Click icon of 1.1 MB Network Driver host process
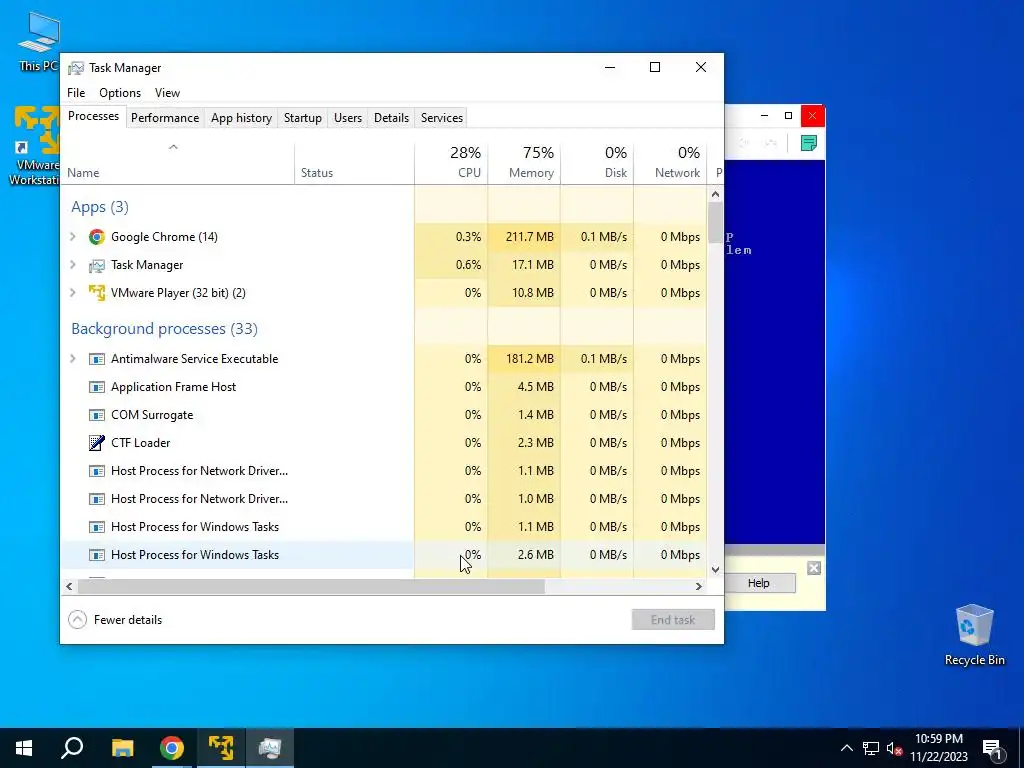The width and height of the screenshot is (1024, 768). (97, 471)
